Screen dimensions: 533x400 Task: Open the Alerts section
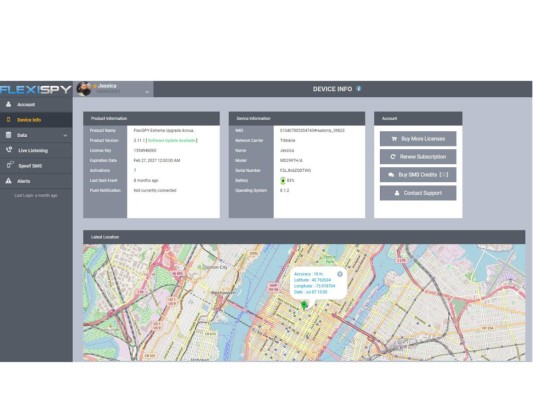click(x=36, y=181)
